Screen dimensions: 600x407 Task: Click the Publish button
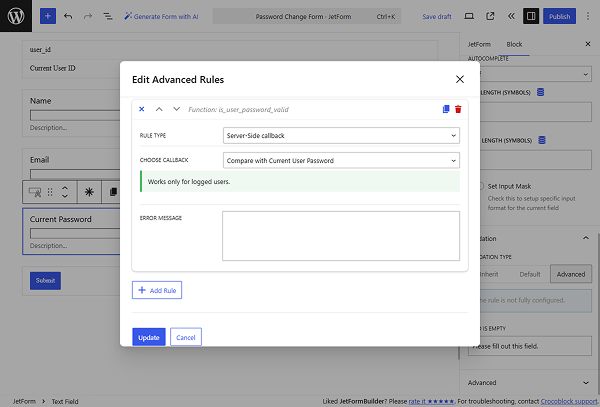pos(559,16)
